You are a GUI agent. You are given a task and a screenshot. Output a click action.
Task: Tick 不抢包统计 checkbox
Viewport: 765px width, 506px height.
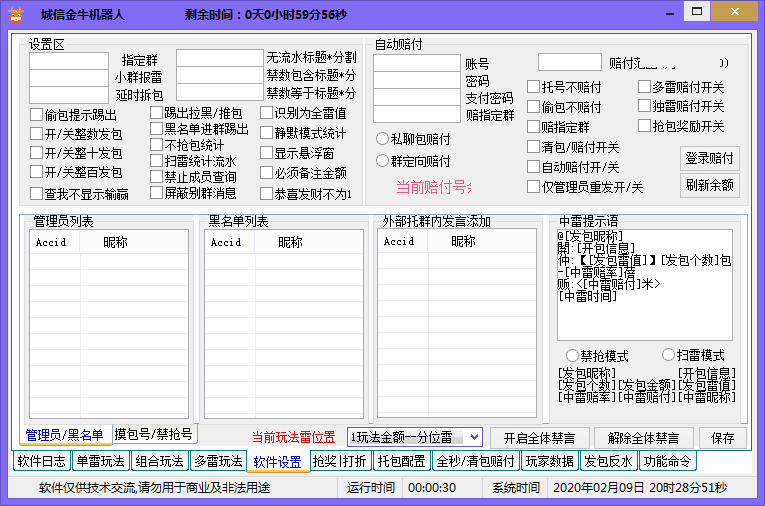click(x=157, y=145)
